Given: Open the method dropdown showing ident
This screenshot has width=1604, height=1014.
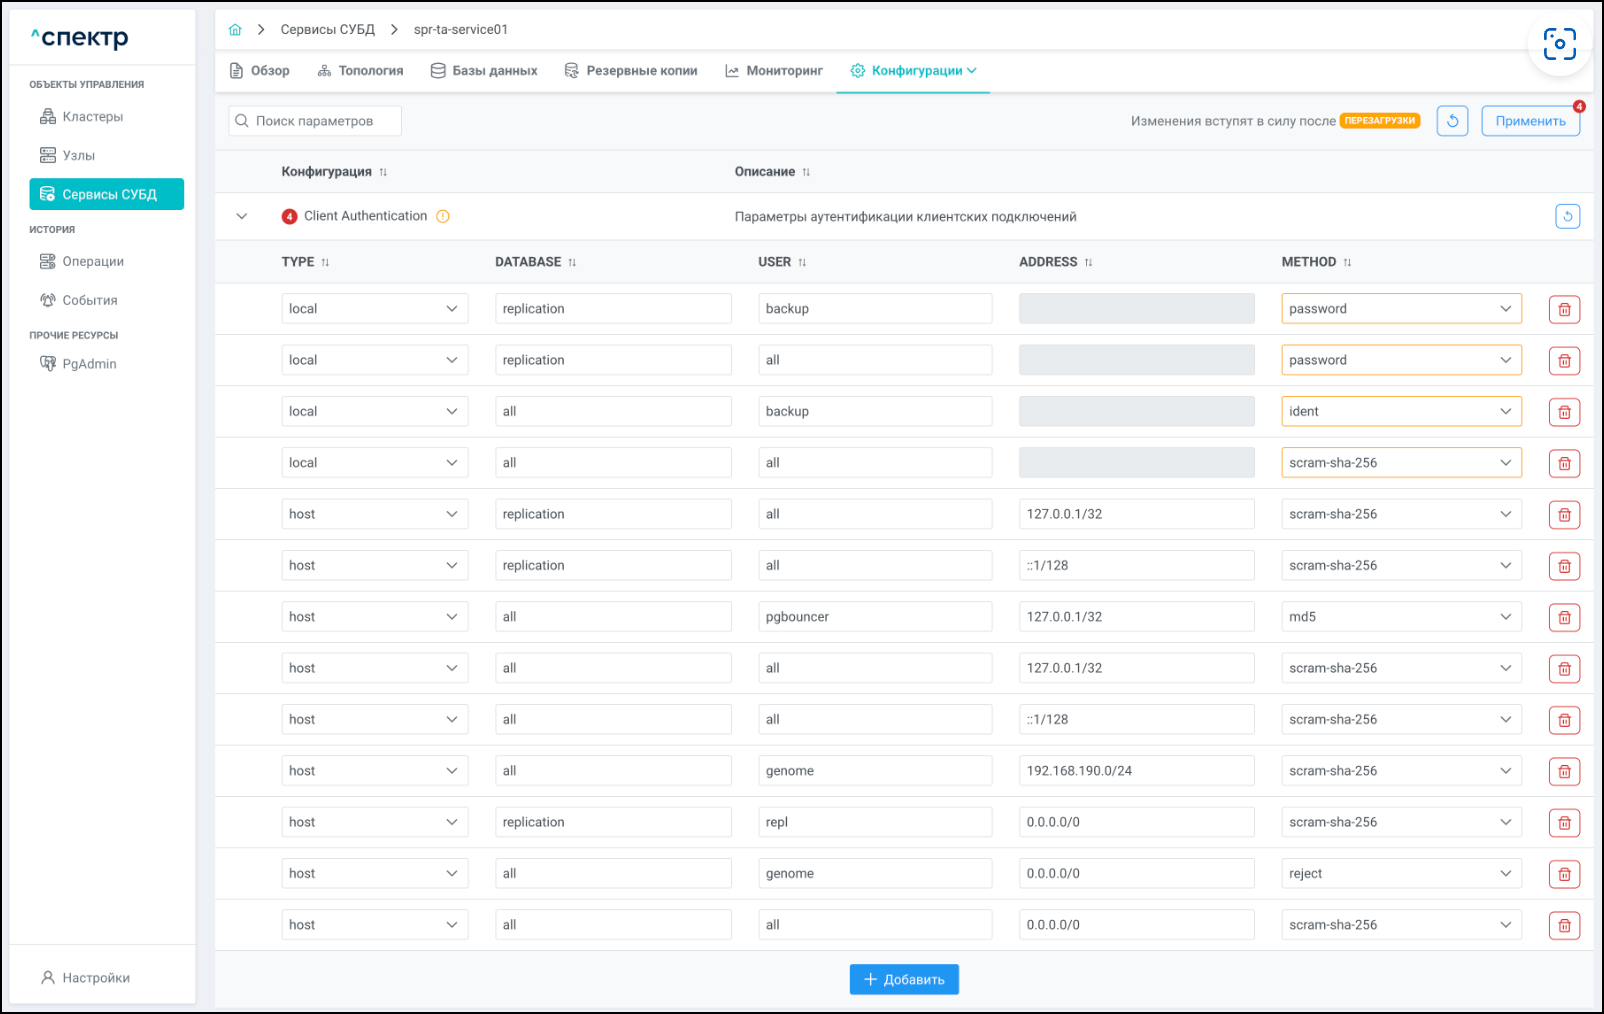Looking at the screenshot, I should [1400, 411].
